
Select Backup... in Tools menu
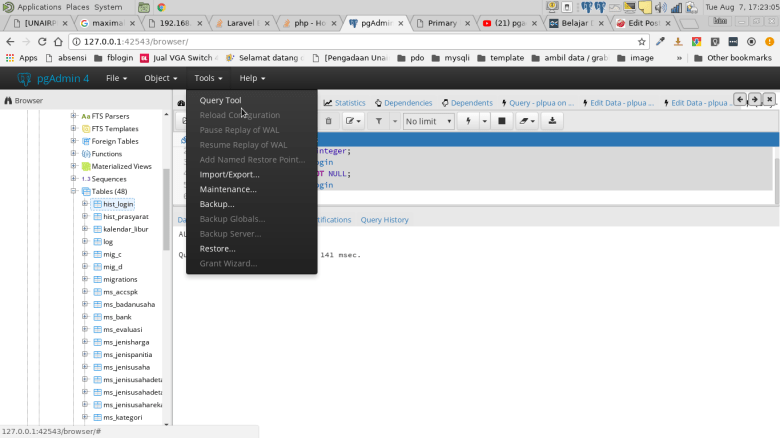pyautogui.click(x=217, y=204)
